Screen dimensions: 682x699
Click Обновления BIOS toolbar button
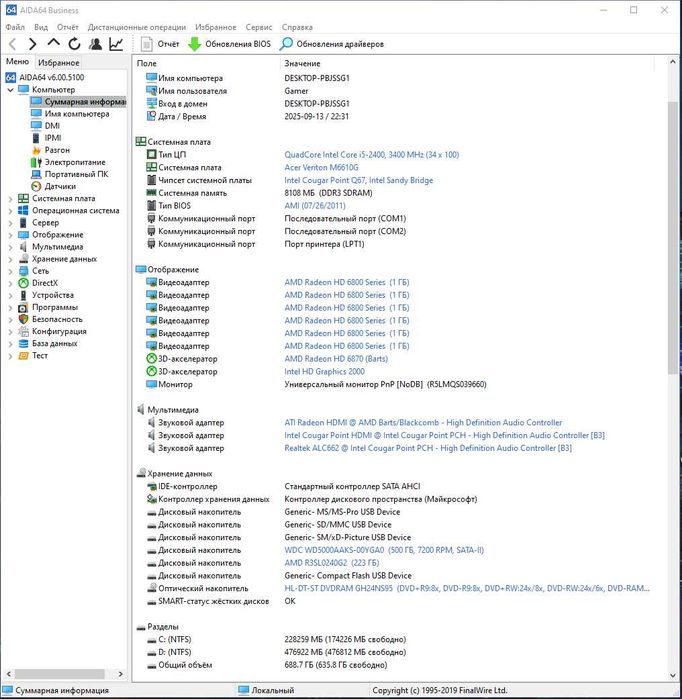click(229, 44)
